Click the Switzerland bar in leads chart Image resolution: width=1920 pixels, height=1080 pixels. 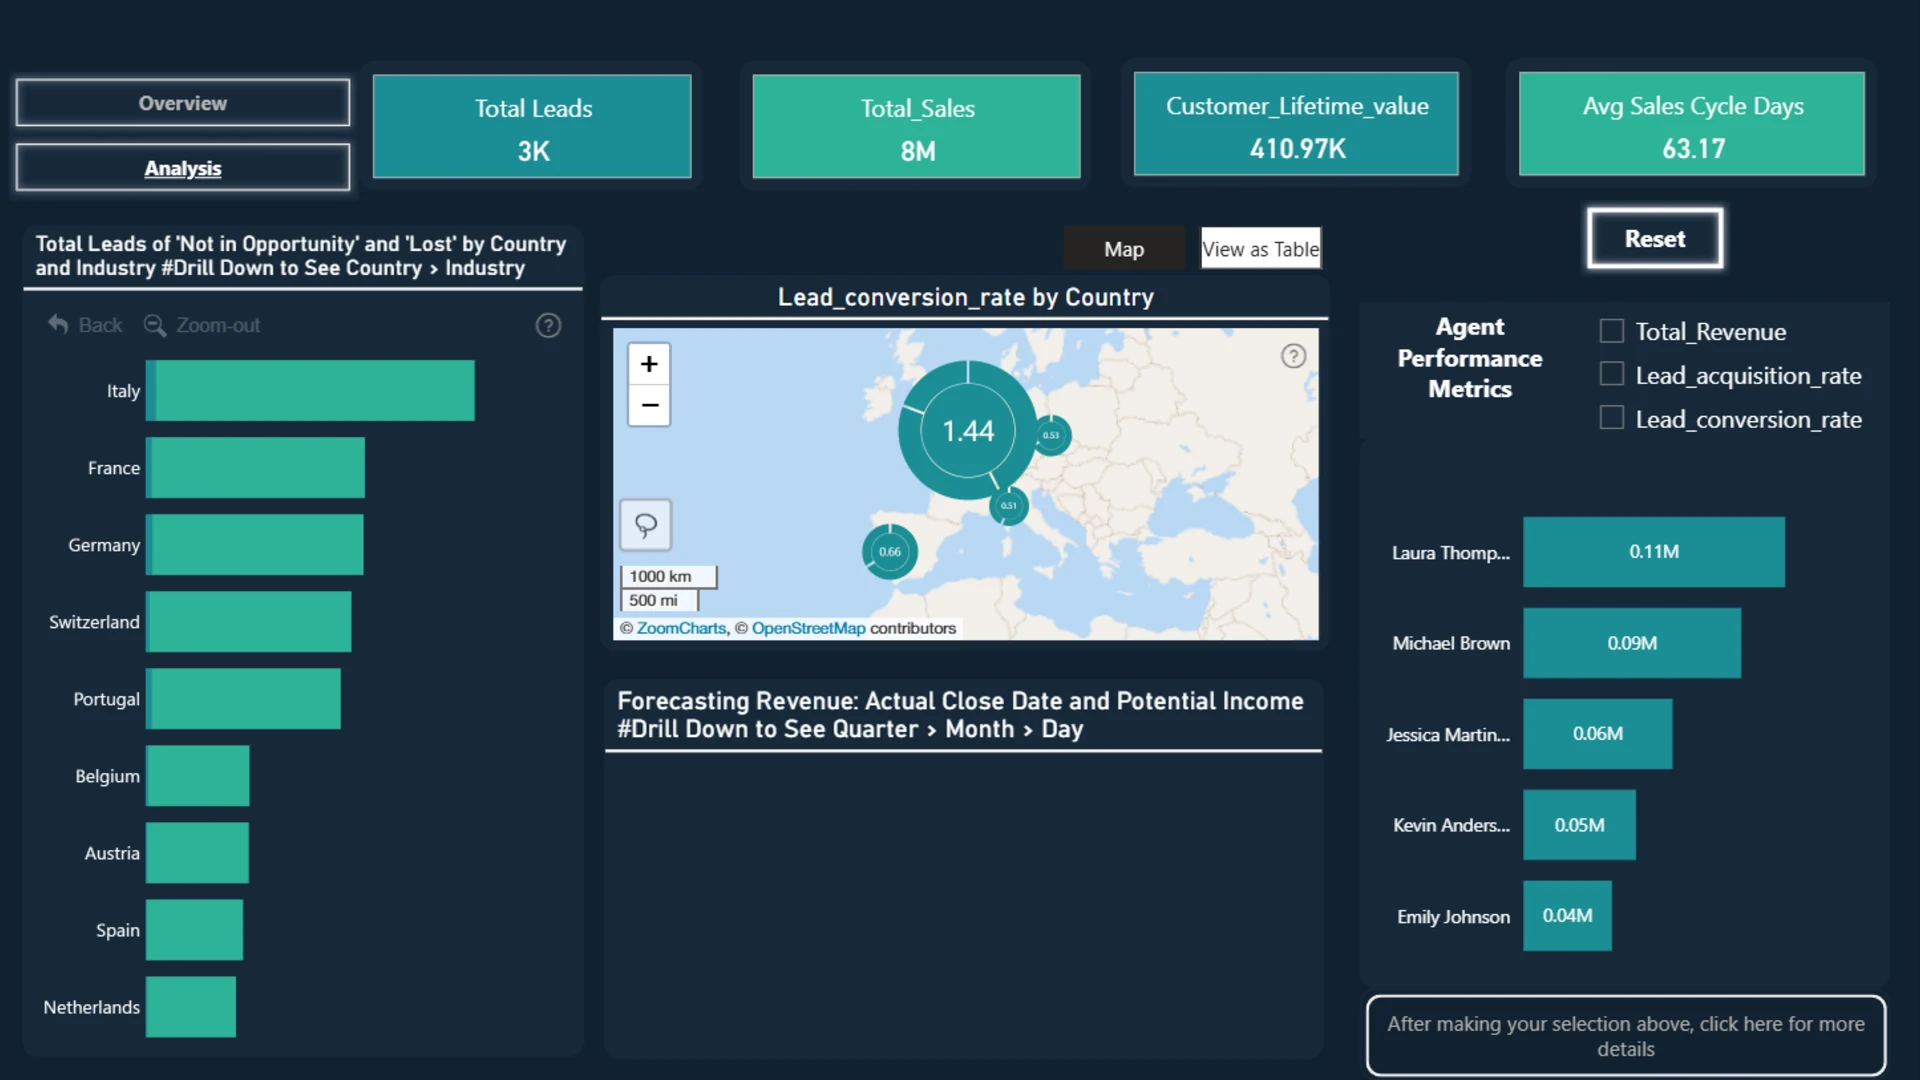[x=249, y=622]
